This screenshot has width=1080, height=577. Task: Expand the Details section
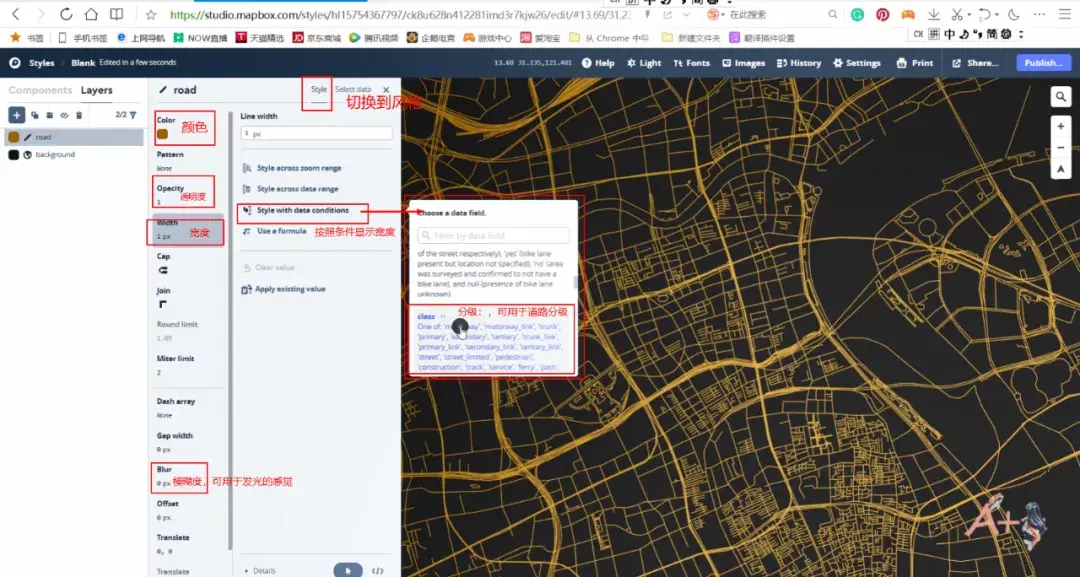click(260, 571)
